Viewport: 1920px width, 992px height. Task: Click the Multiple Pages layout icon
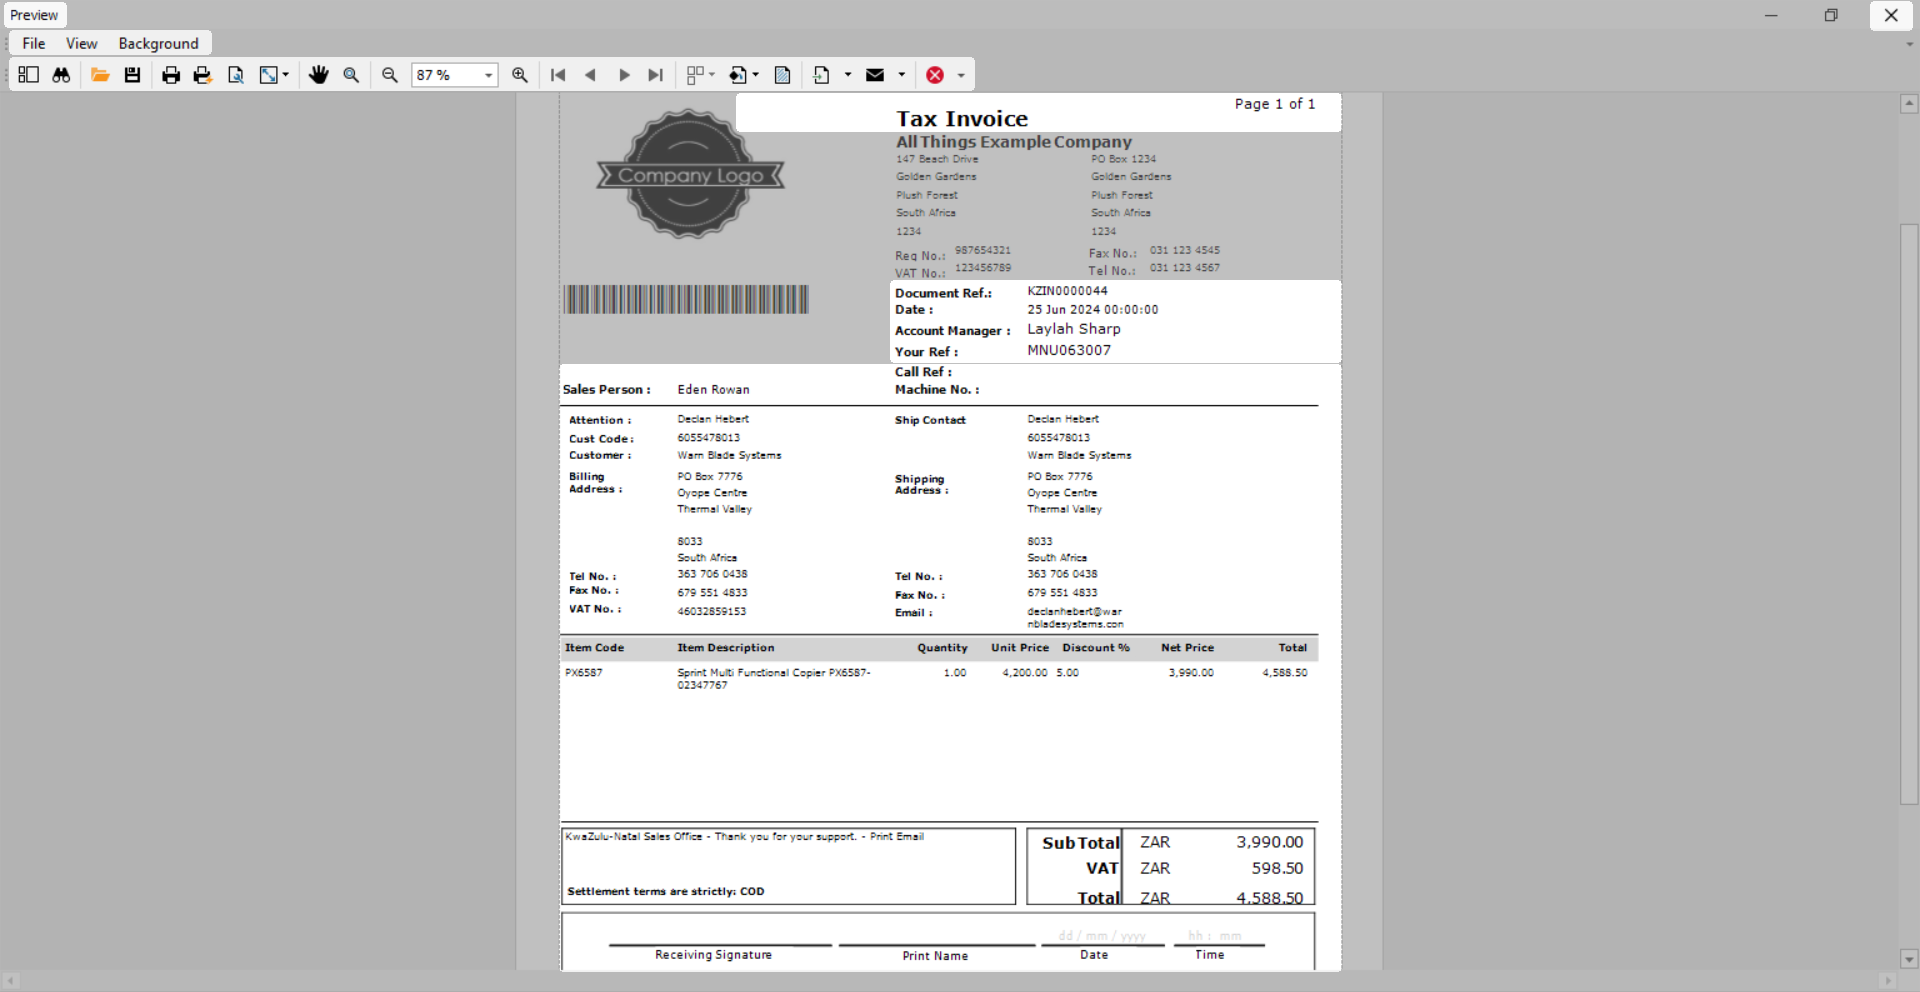click(695, 75)
